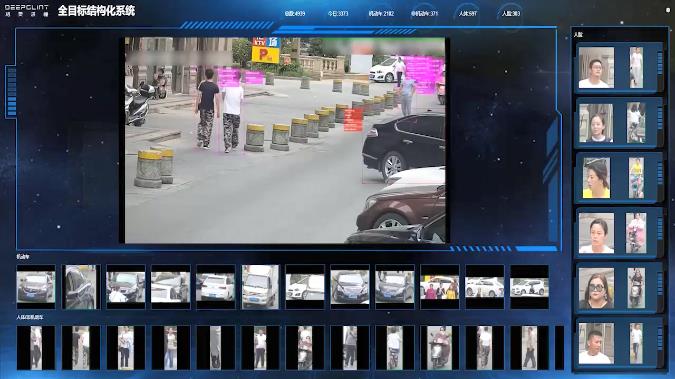
Task: Select the 人脸:383 counter
Action: pos(511,14)
